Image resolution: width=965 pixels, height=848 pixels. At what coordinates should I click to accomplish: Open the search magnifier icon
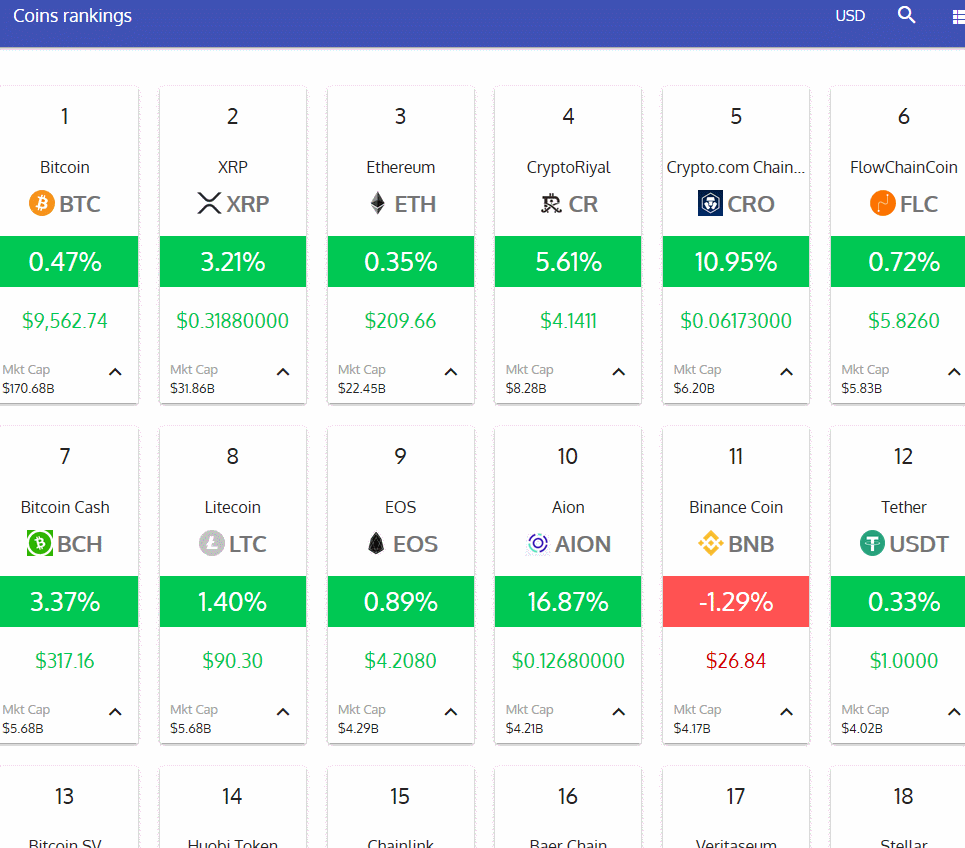(906, 15)
